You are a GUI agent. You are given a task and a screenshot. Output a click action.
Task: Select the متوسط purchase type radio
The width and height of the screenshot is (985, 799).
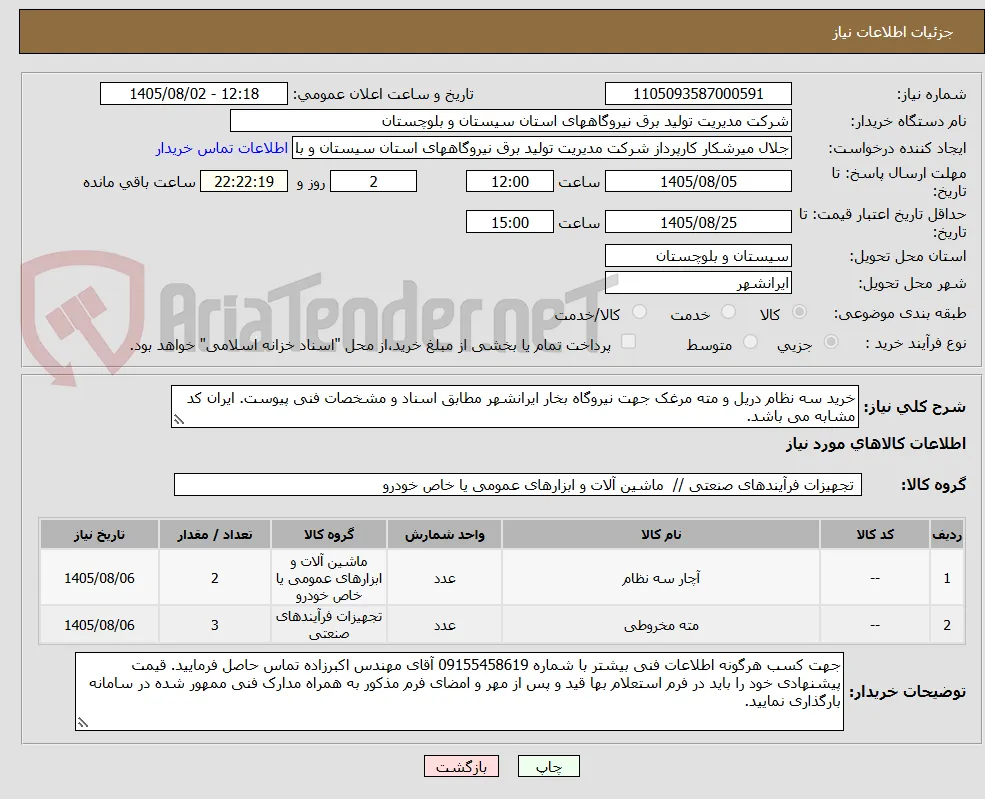[x=749, y=342]
